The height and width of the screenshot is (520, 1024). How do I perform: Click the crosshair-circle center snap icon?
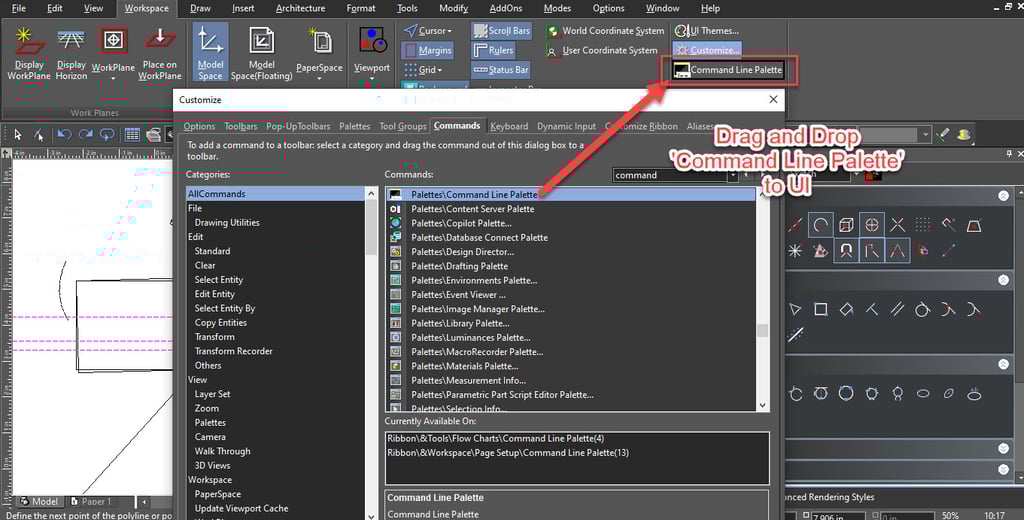point(871,225)
